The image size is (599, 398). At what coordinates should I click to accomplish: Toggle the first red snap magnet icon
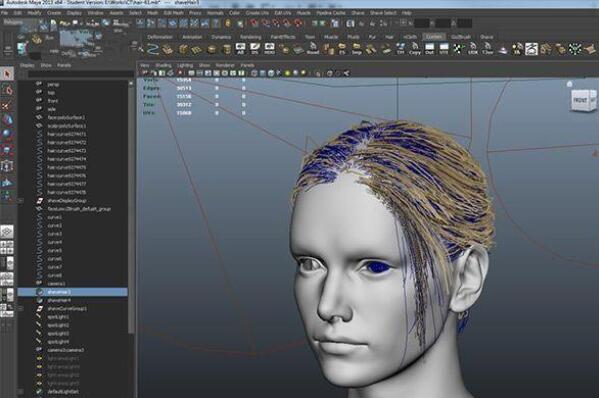pos(254,23)
